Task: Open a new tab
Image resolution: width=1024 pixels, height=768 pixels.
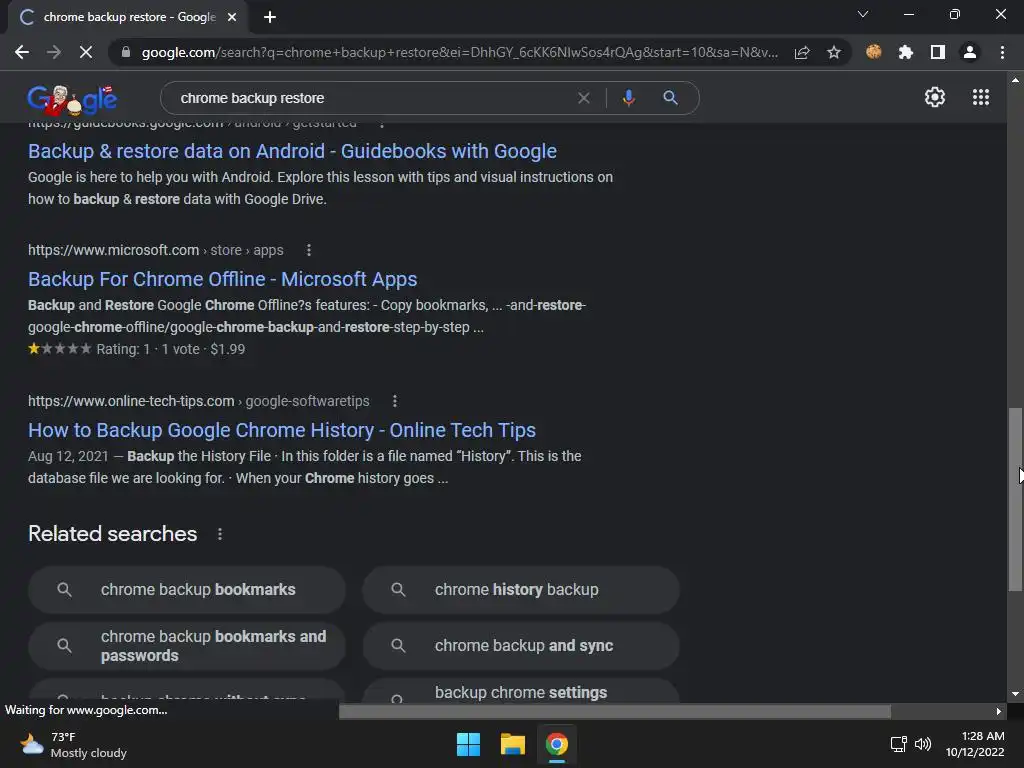Action: (270, 17)
